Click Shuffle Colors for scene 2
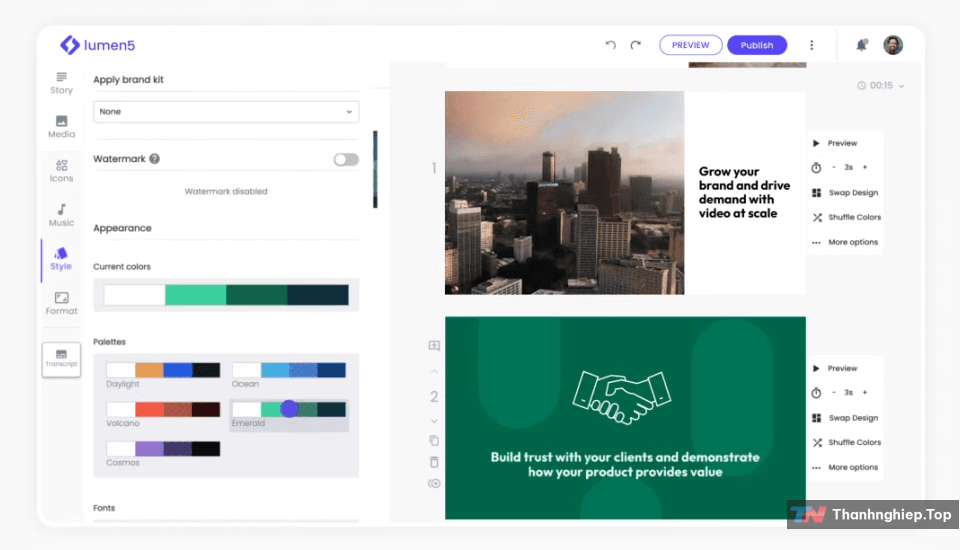960x550 pixels. (846, 442)
